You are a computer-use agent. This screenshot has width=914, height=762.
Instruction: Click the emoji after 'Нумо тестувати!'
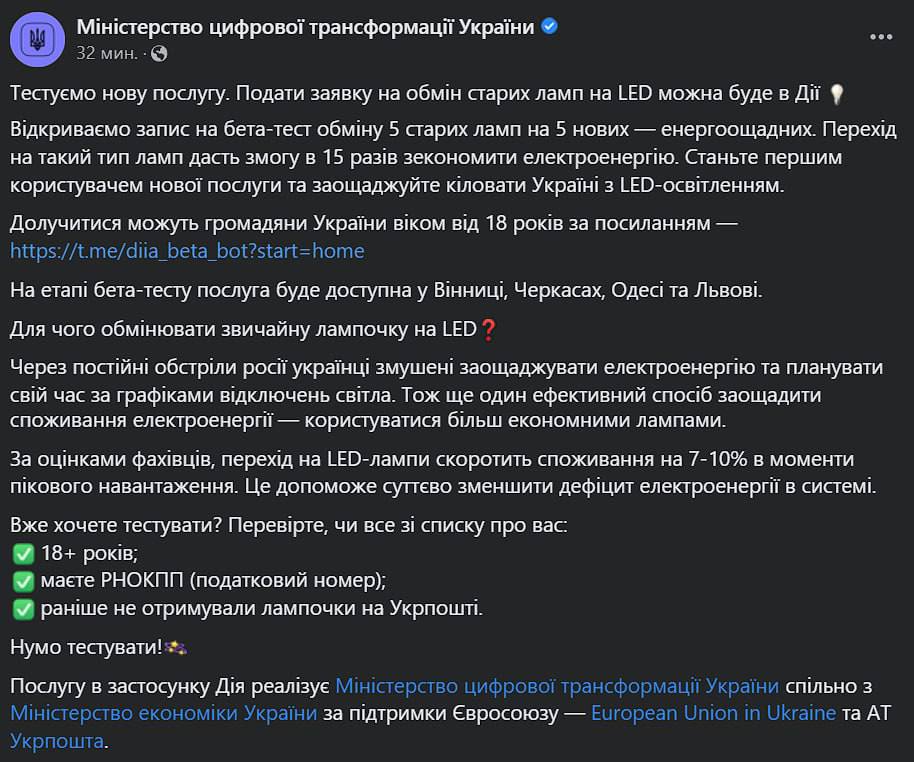click(x=178, y=647)
